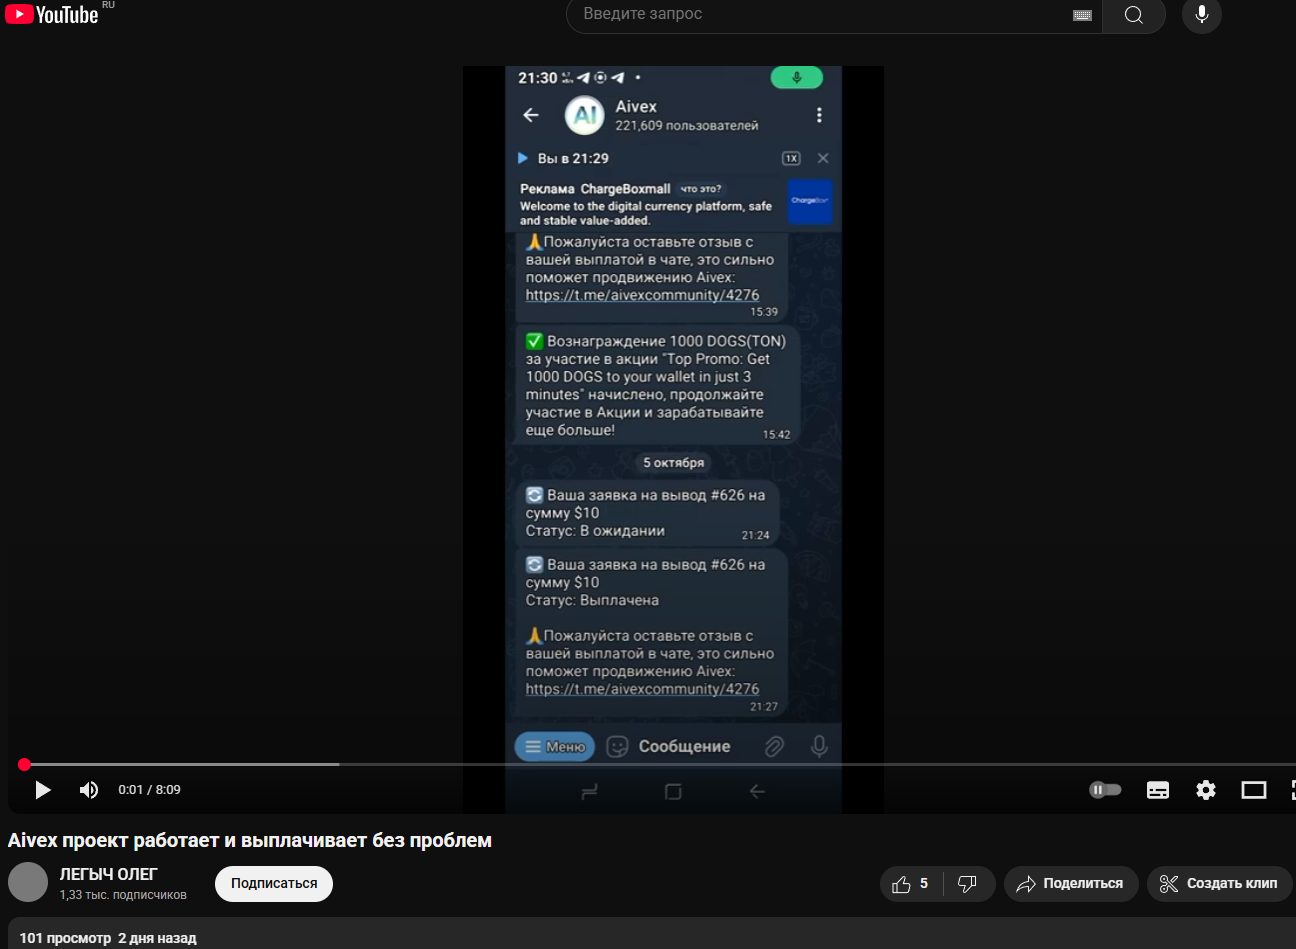Click the '221,609 пользователей' member count

click(x=687, y=126)
